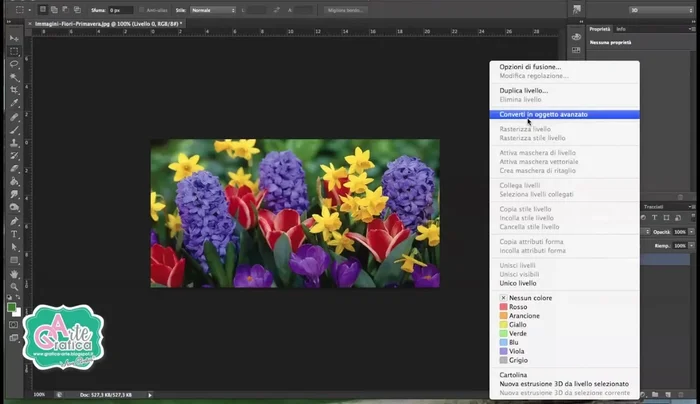Select the Move tool

[14, 37]
